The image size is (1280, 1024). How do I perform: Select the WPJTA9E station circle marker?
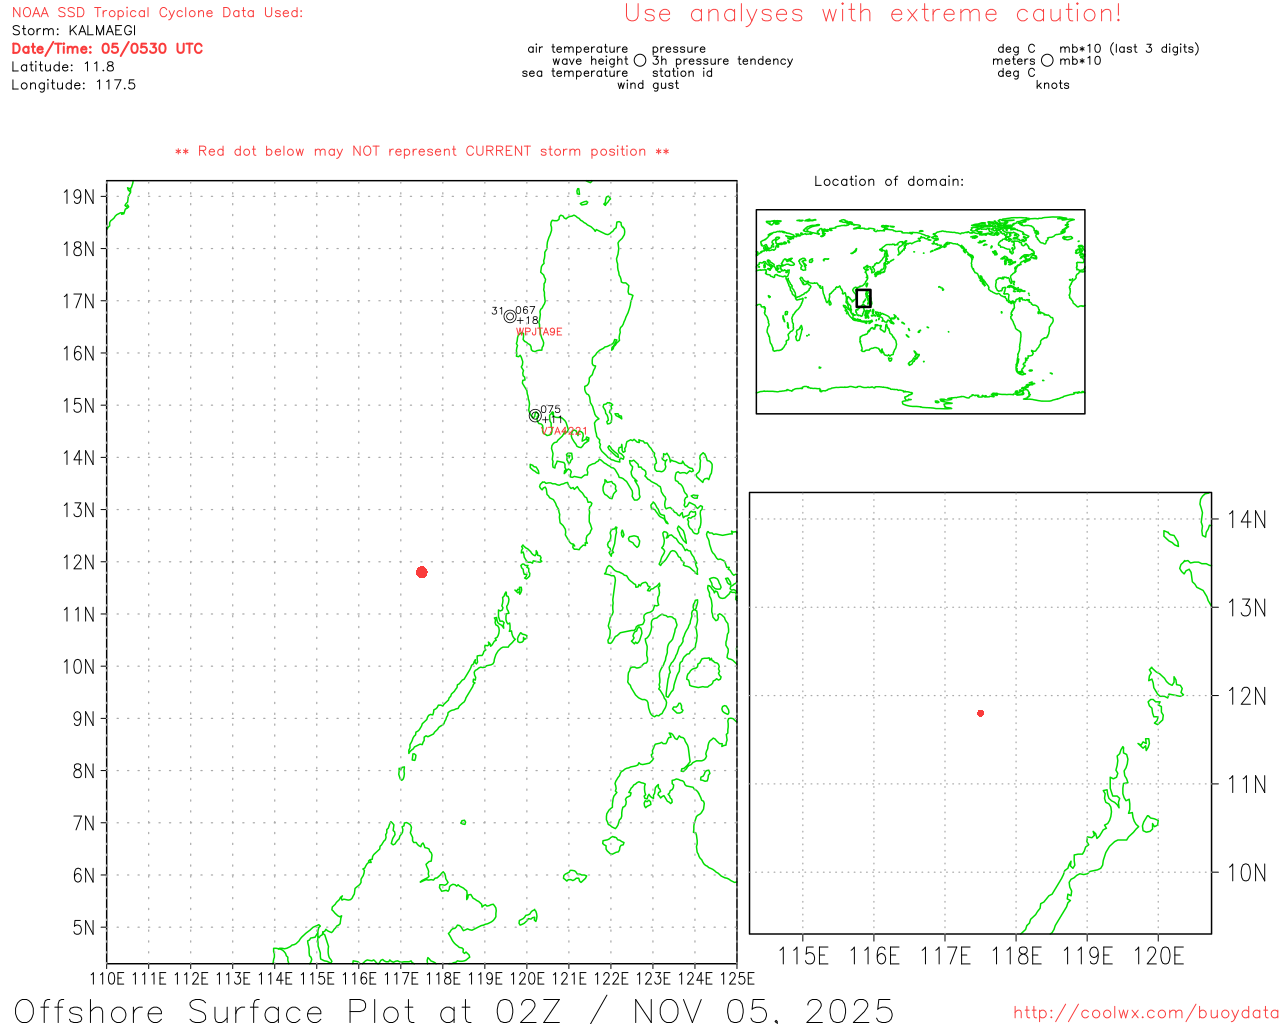(x=510, y=316)
